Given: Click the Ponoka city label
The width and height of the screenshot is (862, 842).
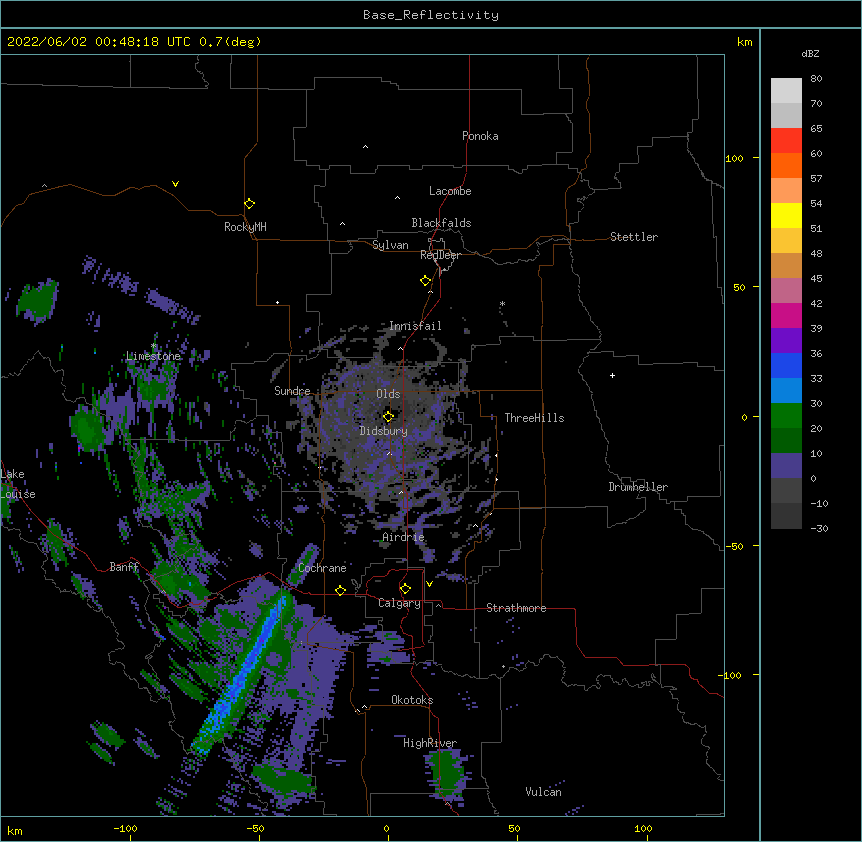Looking at the screenshot, I should coord(480,136).
